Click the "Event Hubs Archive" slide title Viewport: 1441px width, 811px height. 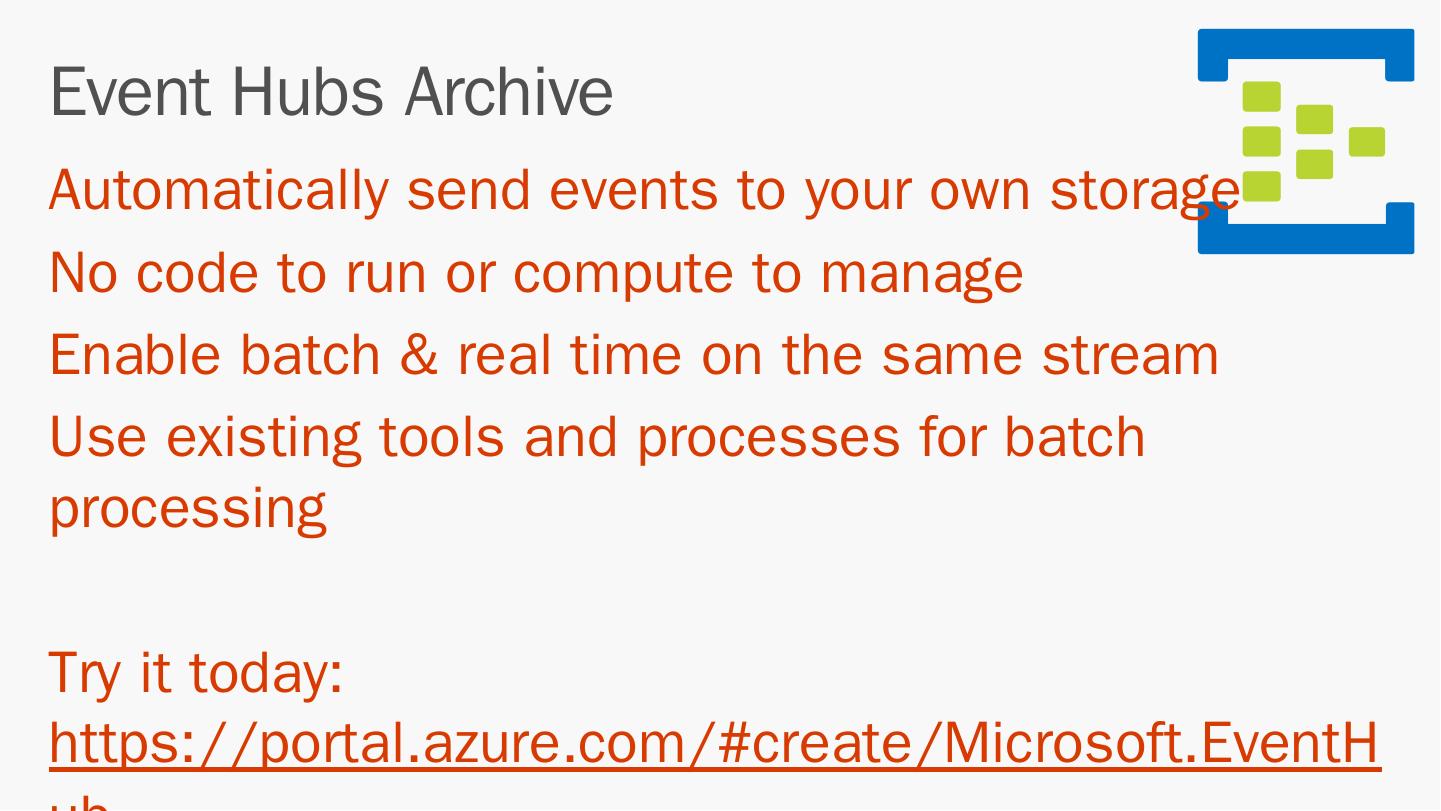[x=331, y=92]
